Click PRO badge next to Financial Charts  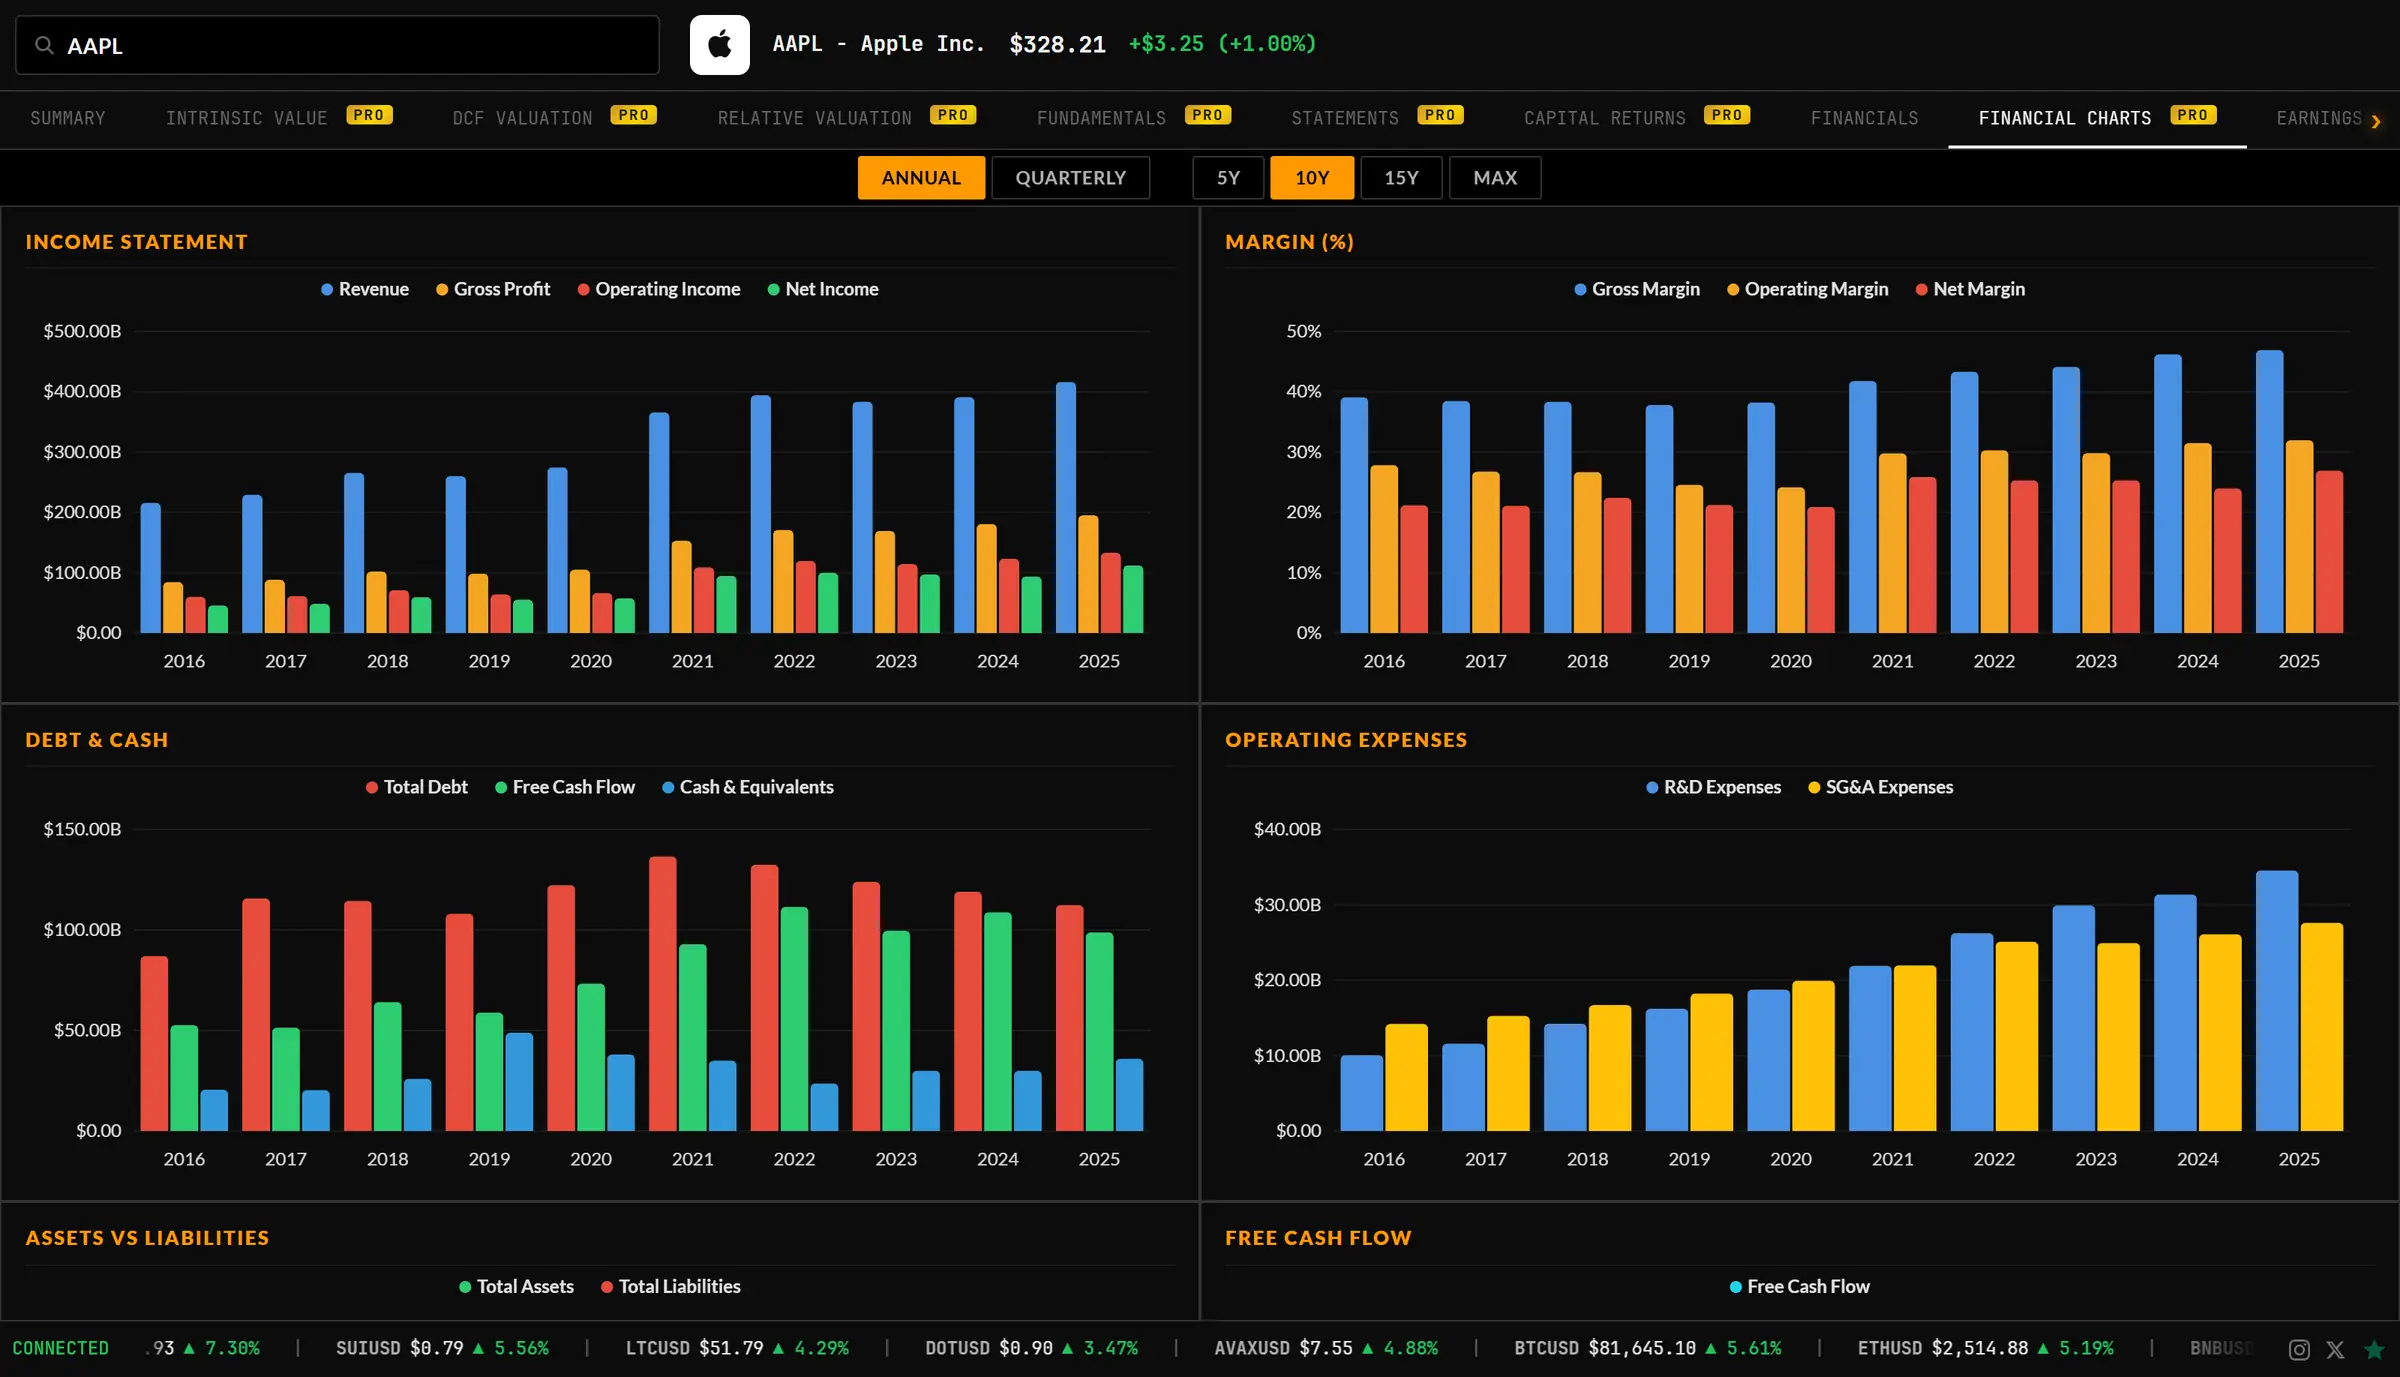pos(2193,115)
